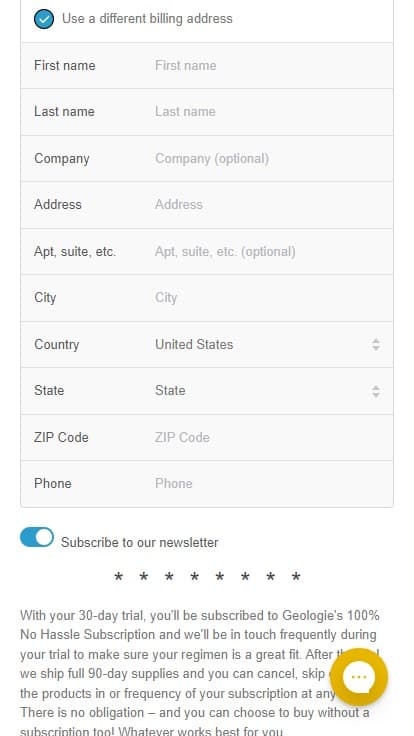Expand the State dropdown selector

coord(267,391)
